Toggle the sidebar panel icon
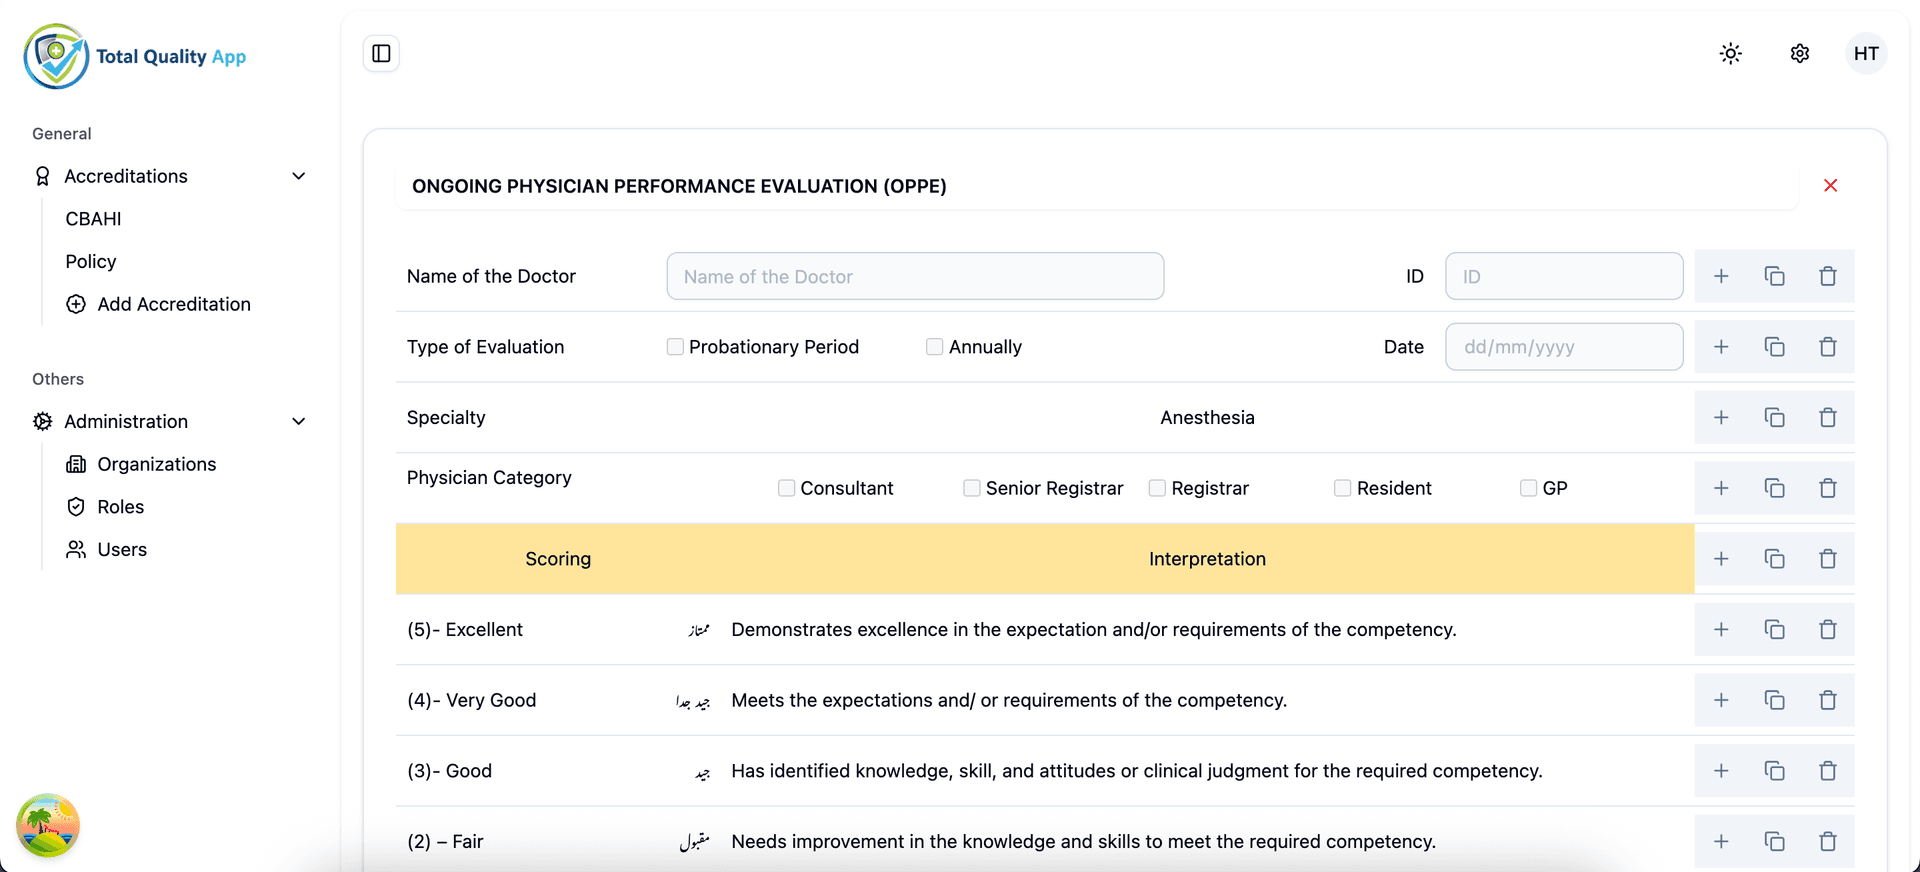Viewport: 1920px width, 872px height. coord(381,53)
